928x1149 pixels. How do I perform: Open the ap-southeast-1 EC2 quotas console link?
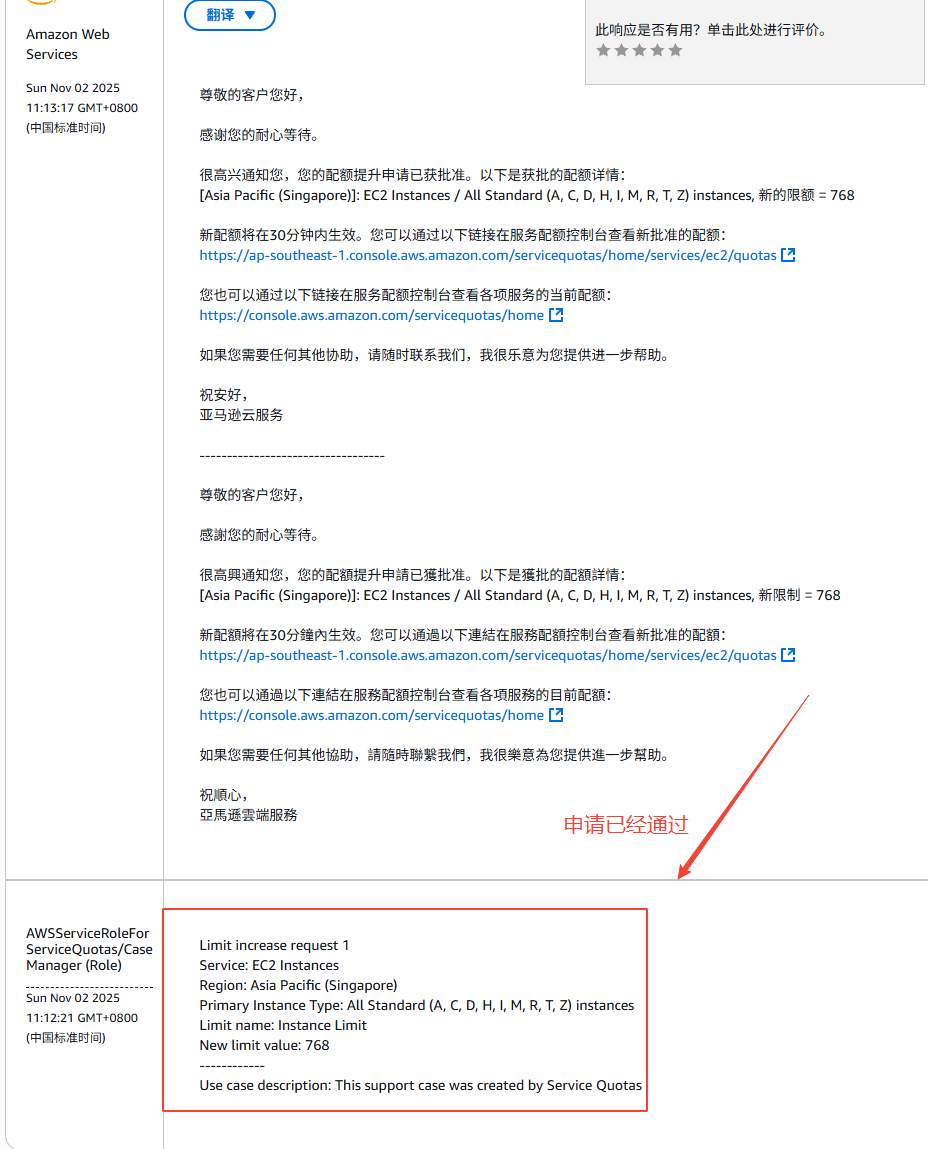point(488,254)
